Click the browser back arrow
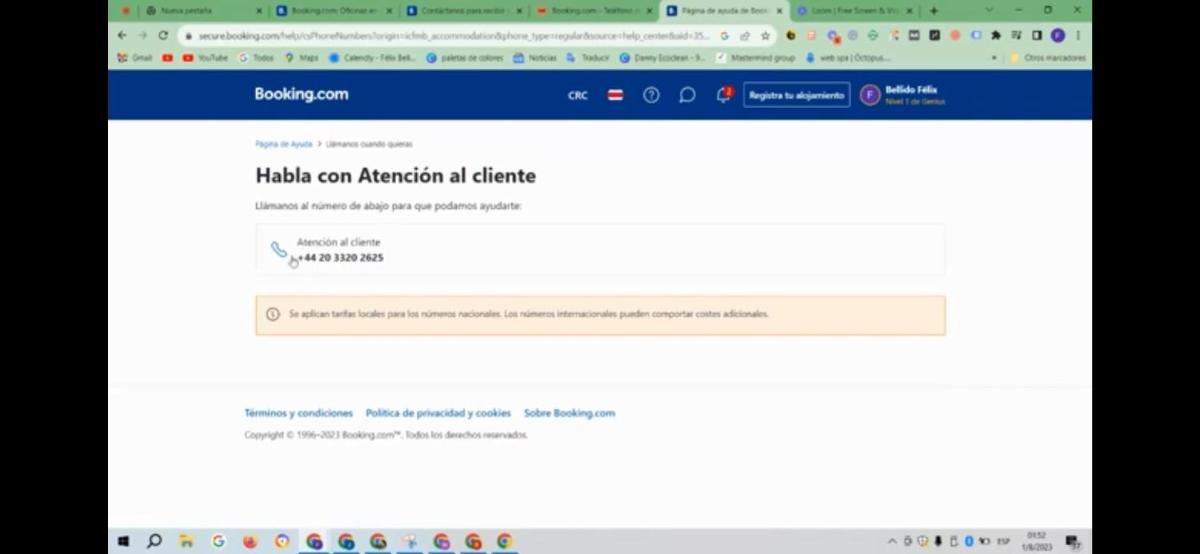 [122, 35]
